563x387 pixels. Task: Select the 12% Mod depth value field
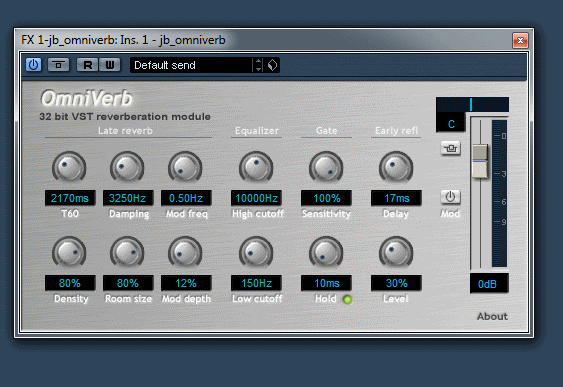186,283
